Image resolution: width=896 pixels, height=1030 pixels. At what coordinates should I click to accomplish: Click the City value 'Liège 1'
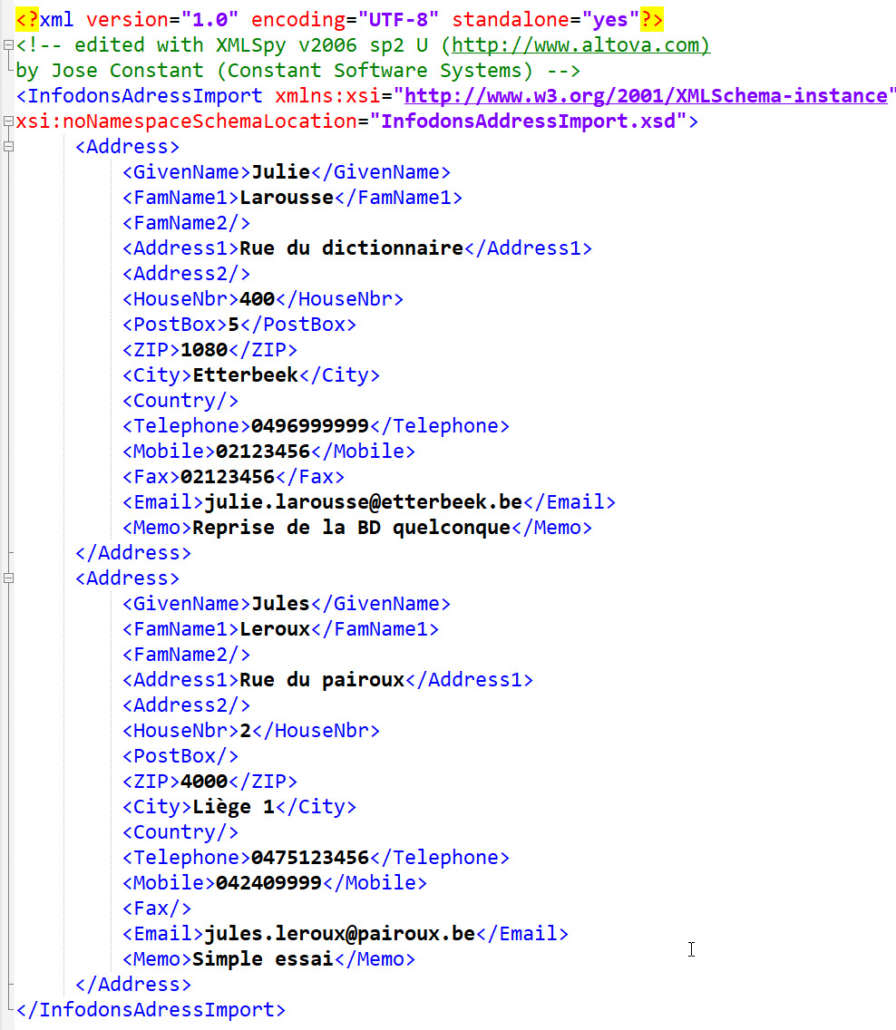tap(233, 807)
